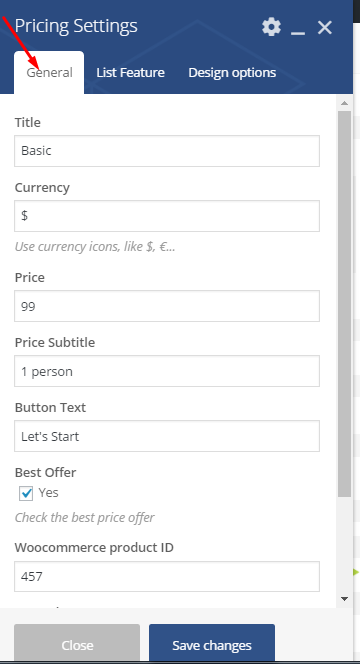
Task: Click the scrollbar down arrow
Action: [x=344, y=599]
